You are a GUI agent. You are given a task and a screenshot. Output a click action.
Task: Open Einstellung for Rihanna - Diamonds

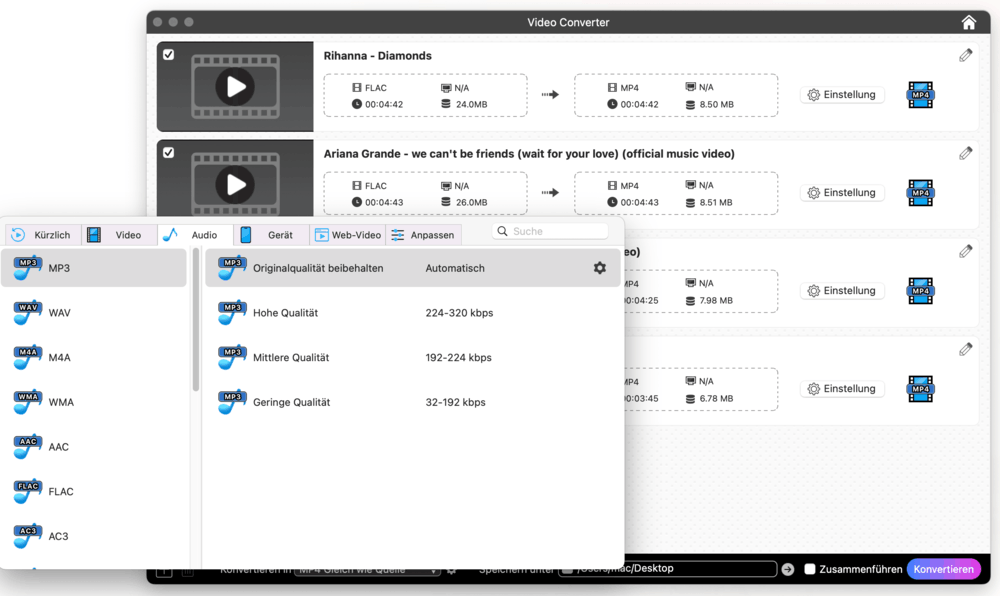(842, 95)
